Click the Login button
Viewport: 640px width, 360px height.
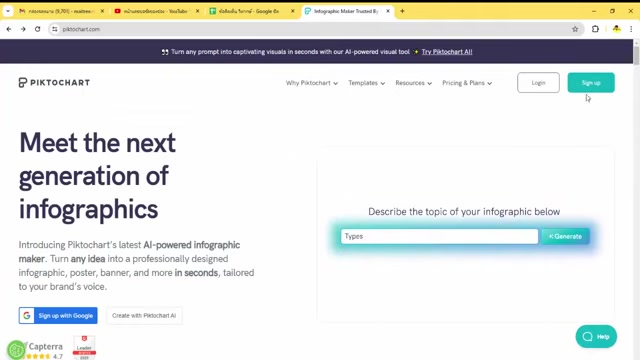tap(538, 82)
